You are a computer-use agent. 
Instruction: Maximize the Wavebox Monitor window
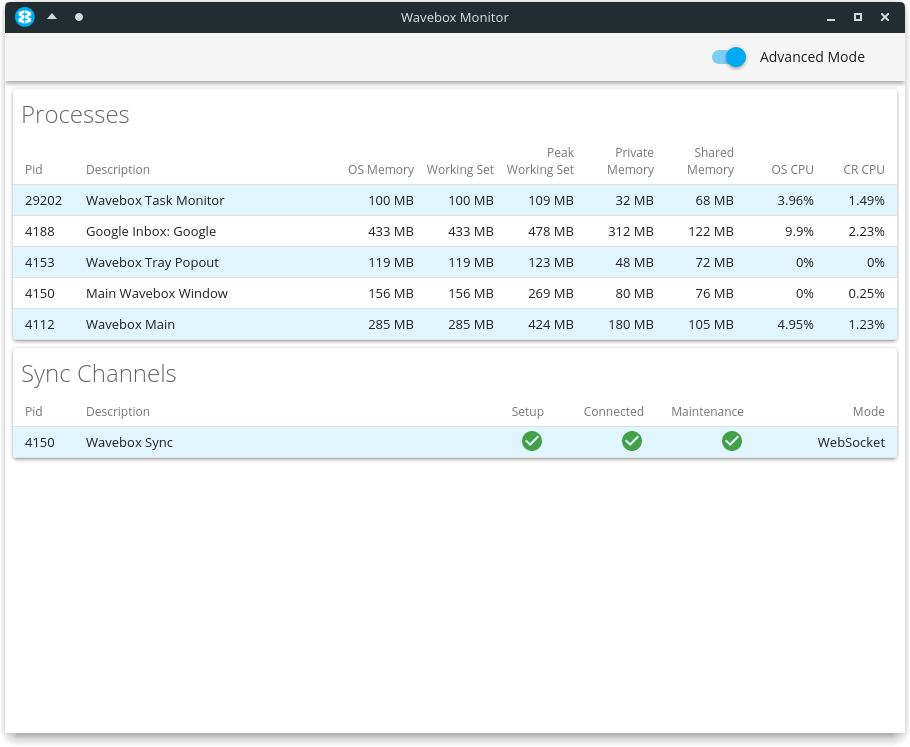[857, 17]
